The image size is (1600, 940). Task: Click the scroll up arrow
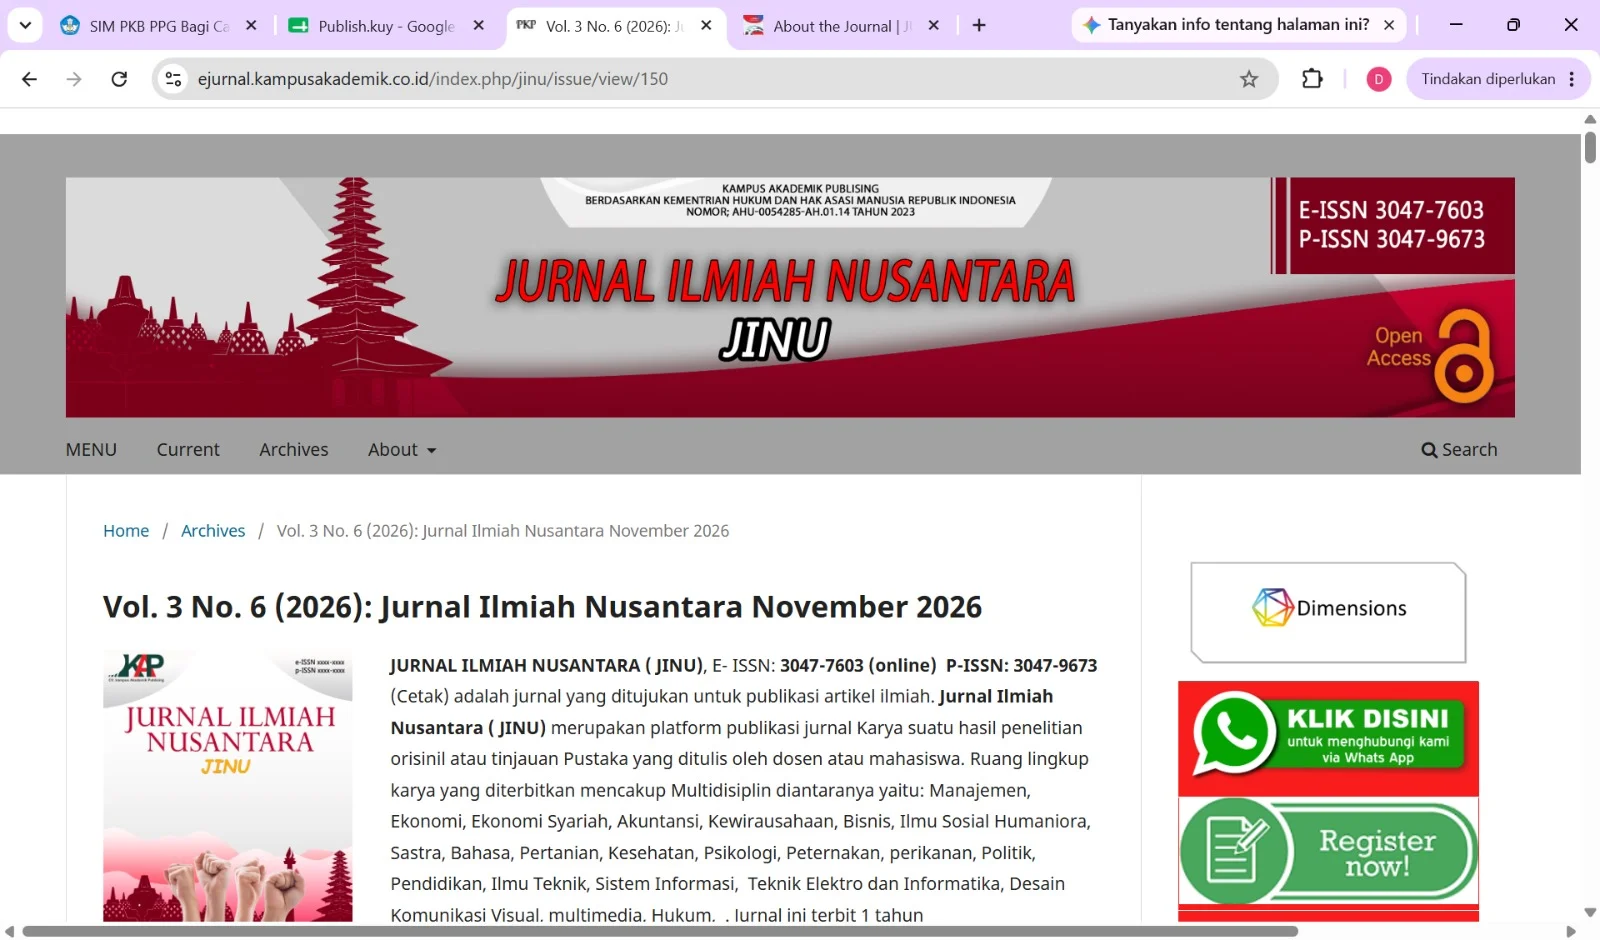1590,119
